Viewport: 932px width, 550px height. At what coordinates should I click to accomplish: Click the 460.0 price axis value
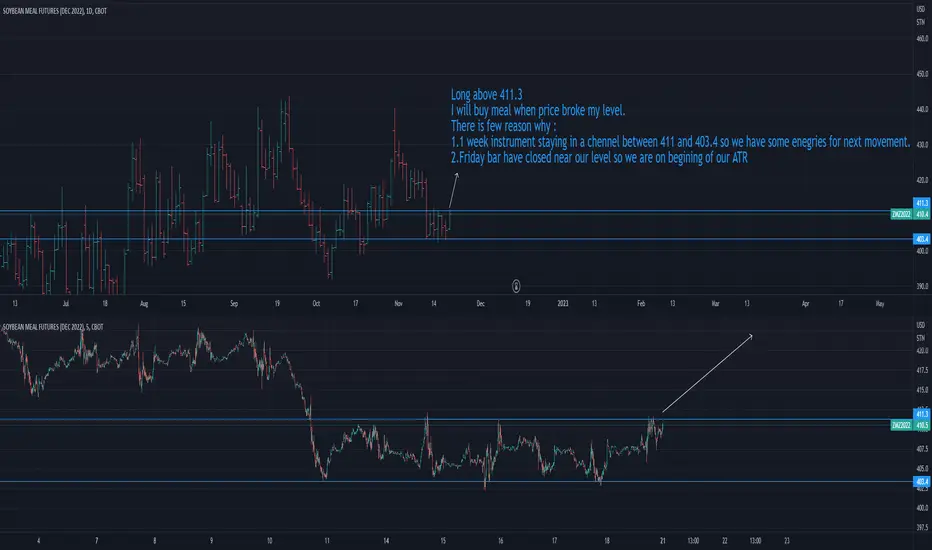tap(922, 39)
